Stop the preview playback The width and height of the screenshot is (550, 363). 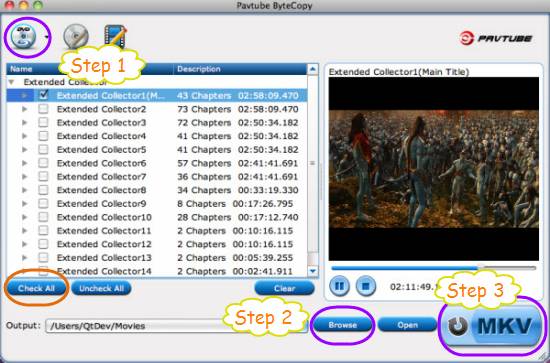[365, 286]
